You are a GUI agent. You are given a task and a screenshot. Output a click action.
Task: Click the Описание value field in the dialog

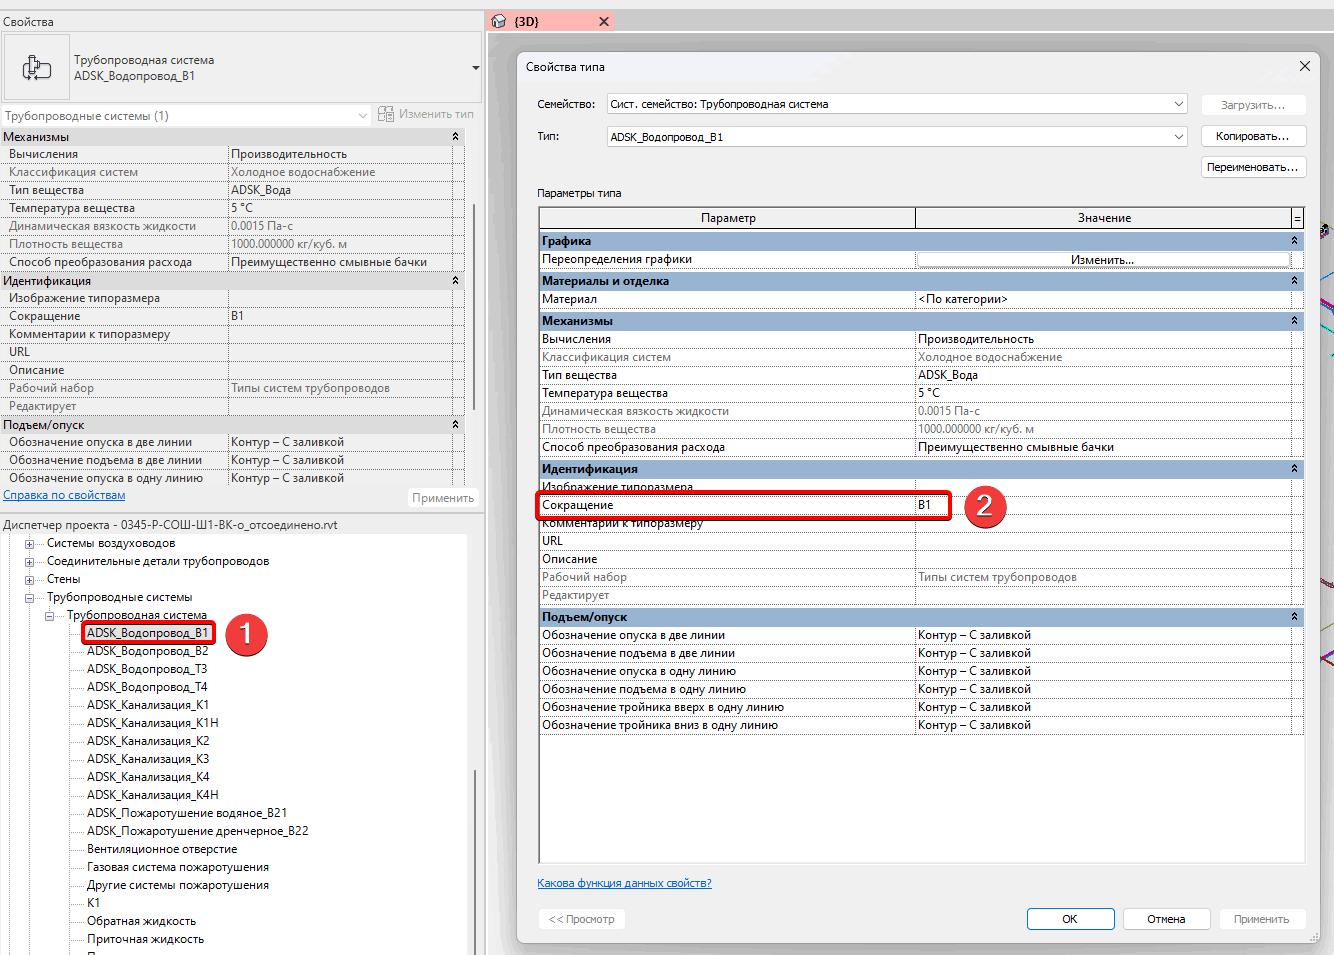point(1103,559)
